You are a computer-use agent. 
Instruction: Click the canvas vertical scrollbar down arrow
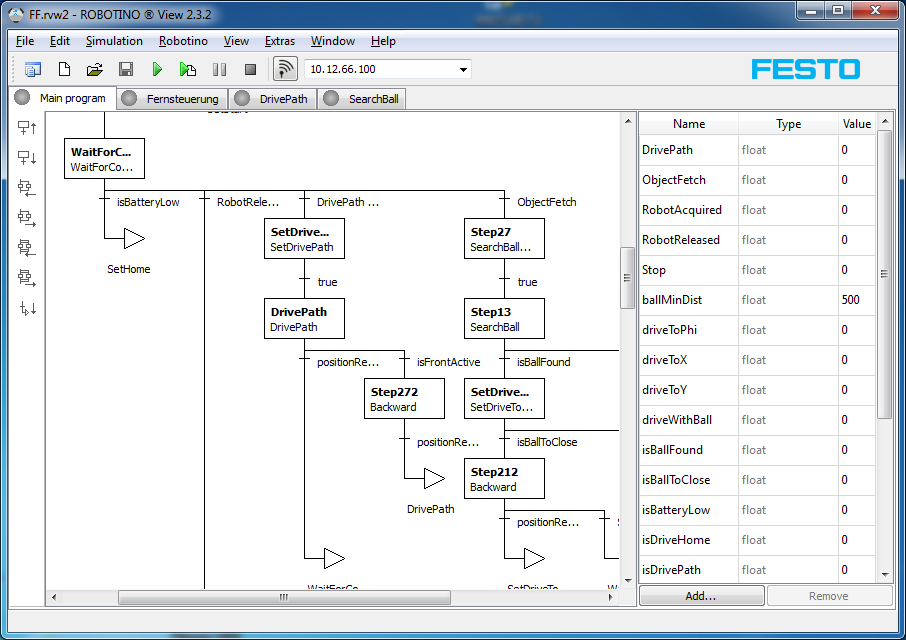[x=628, y=581]
